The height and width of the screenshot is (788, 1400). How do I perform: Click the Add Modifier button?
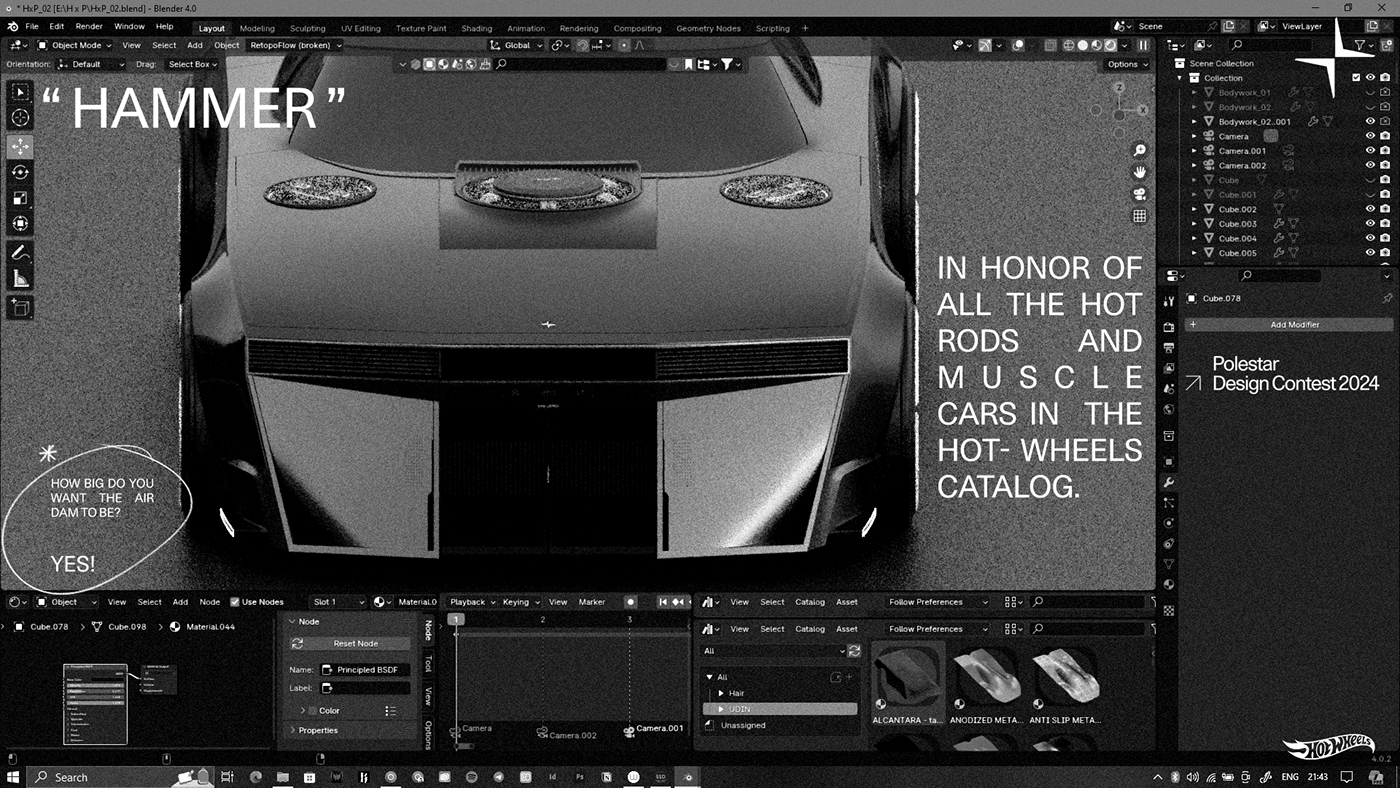[1289, 325]
